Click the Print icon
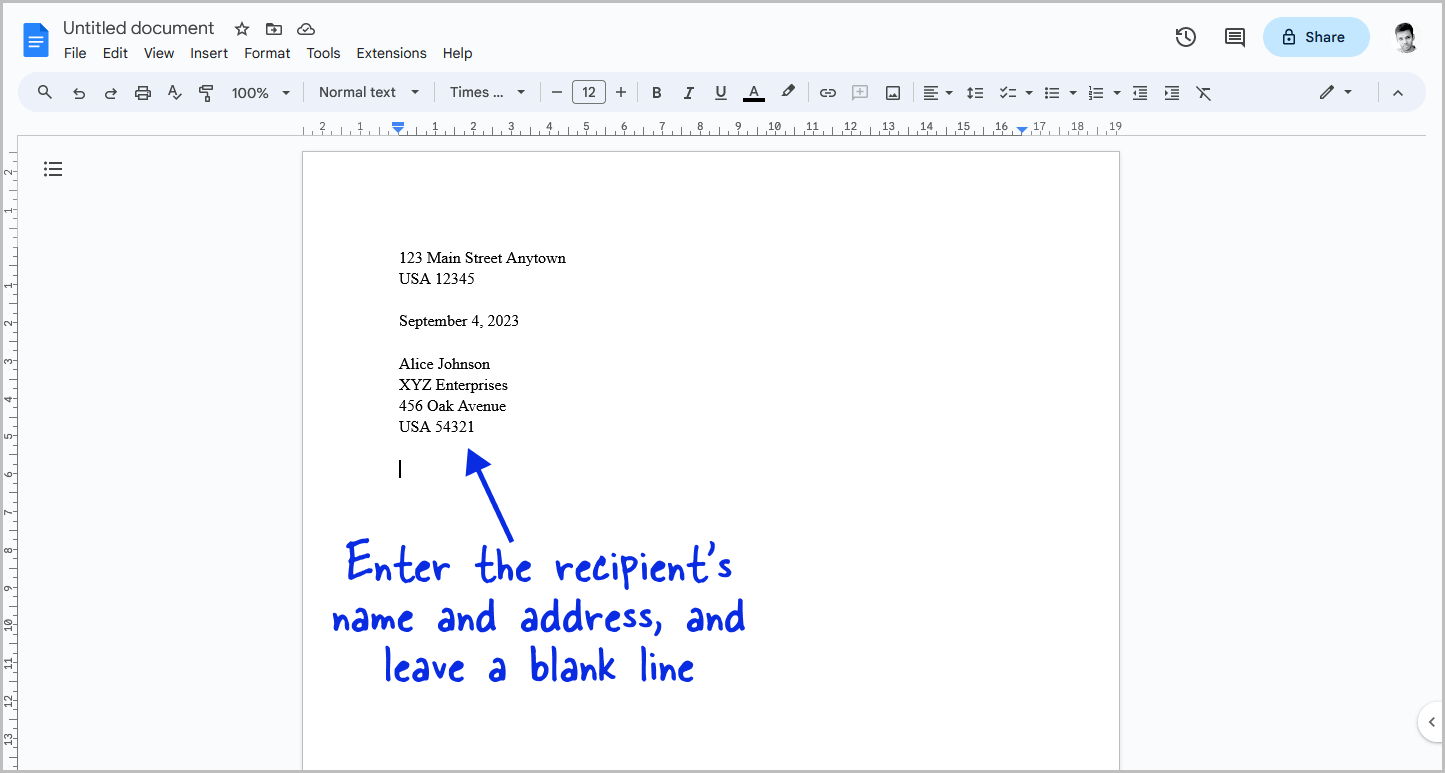 pos(143,91)
